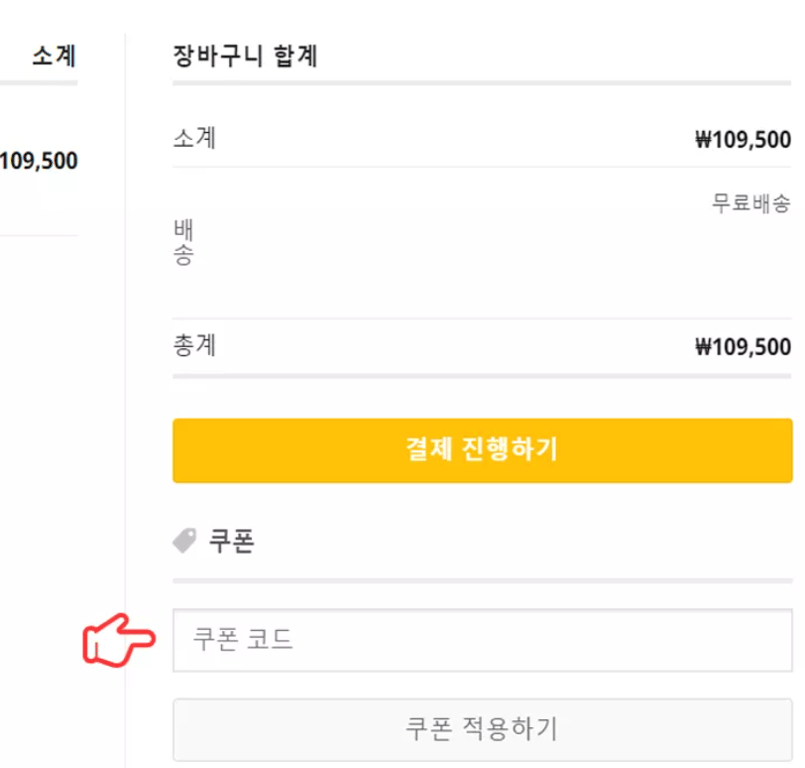Click the 소계 column header in the left table

[x=53, y=56]
